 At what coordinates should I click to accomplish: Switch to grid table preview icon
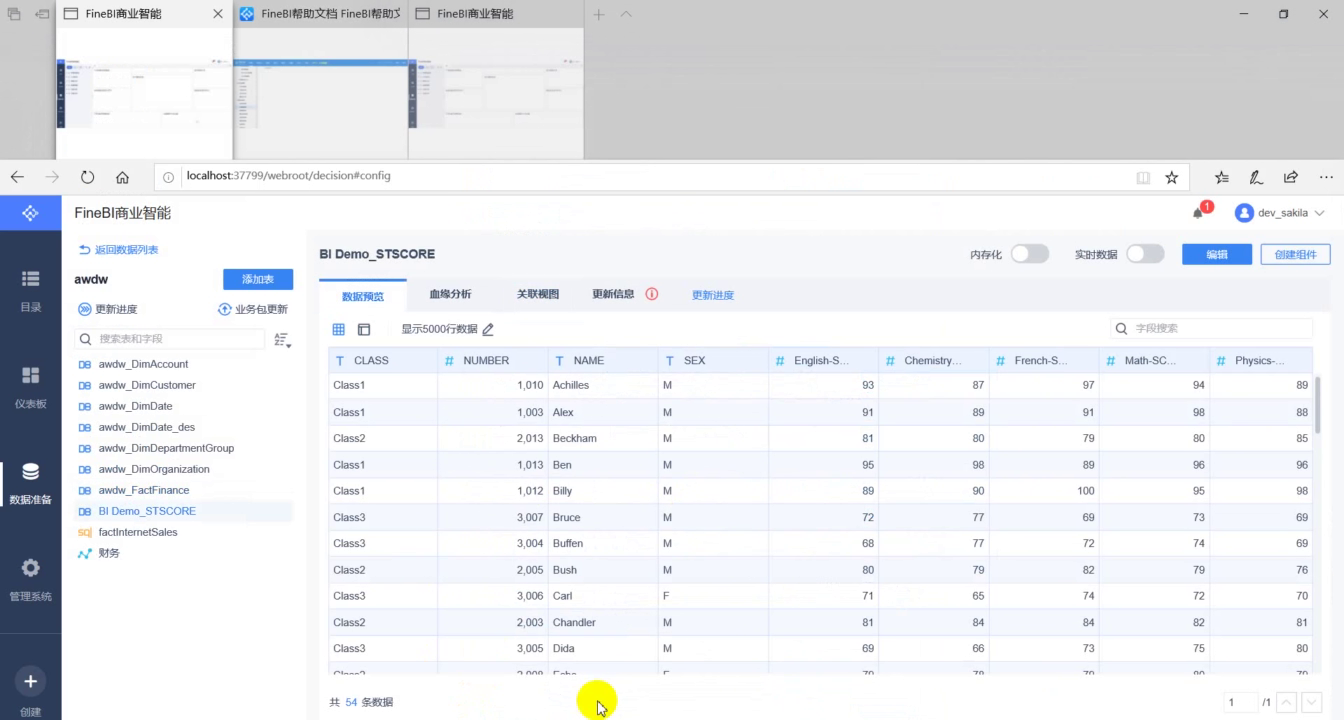click(338, 329)
